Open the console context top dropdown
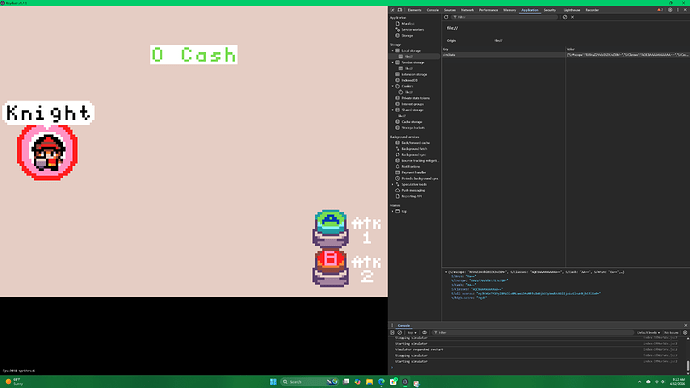The image size is (690, 388). (x=411, y=333)
